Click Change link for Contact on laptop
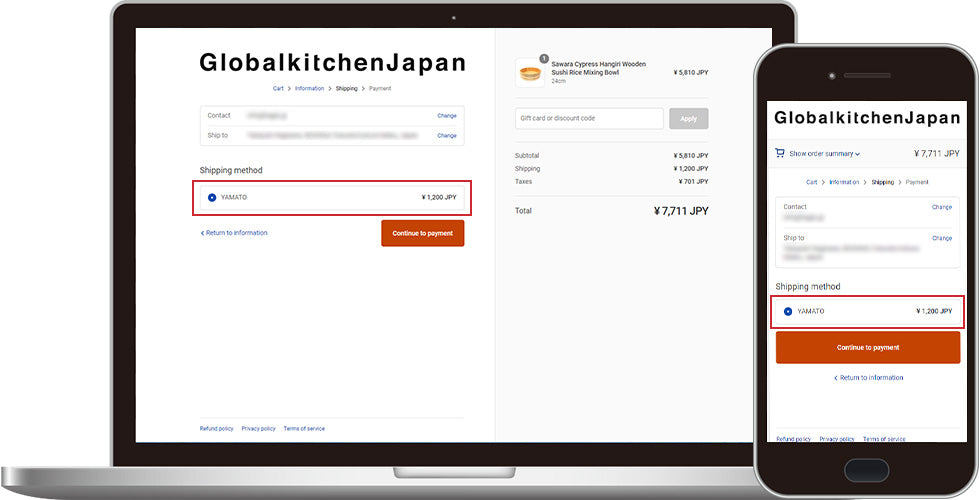This screenshot has height=500, width=980. (x=446, y=116)
